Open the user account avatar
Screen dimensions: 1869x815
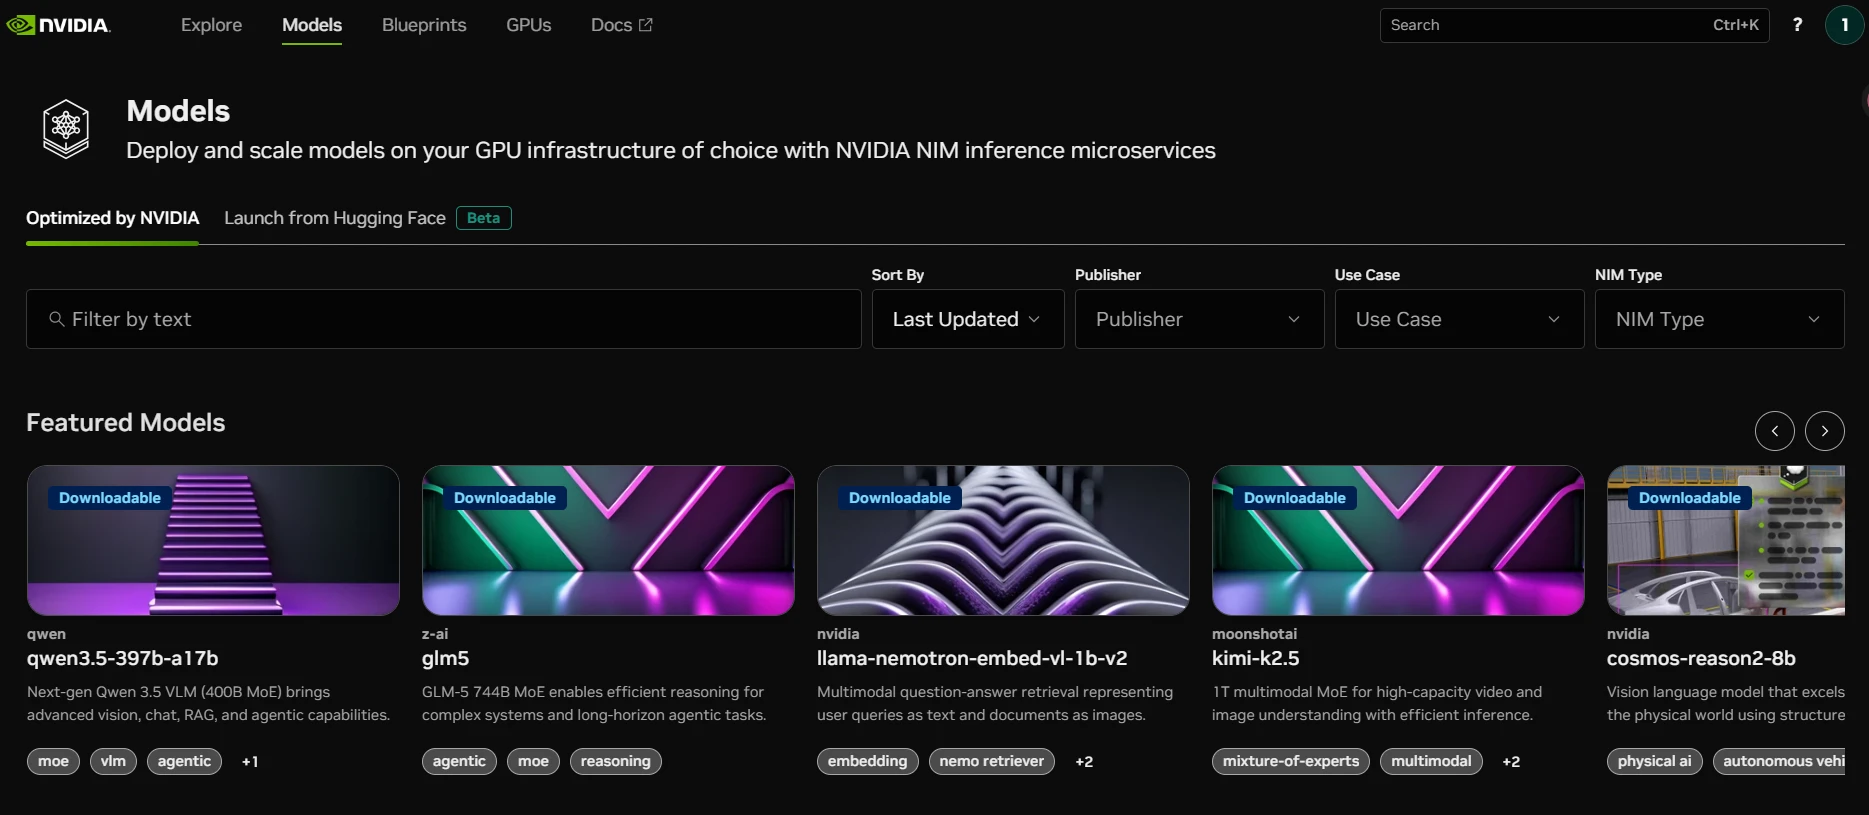click(x=1843, y=25)
